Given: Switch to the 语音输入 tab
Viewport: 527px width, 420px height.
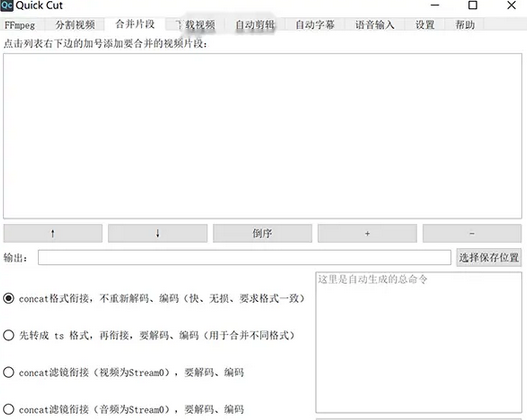Looking at the screenshot, I should [x=375, y=25].
